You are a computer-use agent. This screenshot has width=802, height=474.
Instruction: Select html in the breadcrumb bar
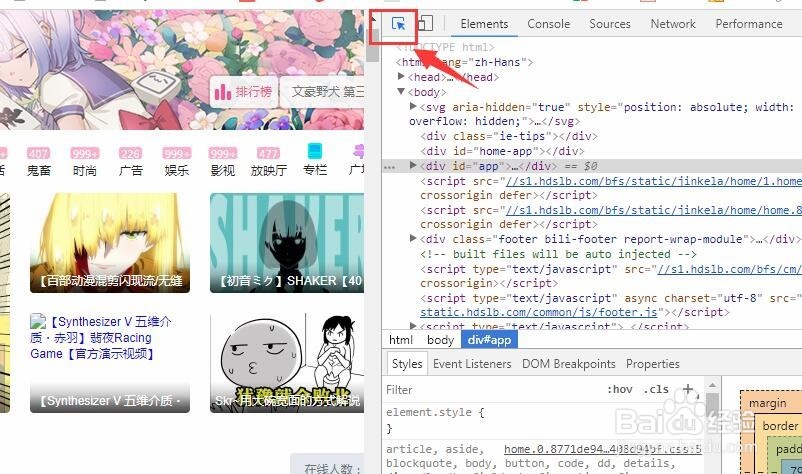(x=400, y=340)
